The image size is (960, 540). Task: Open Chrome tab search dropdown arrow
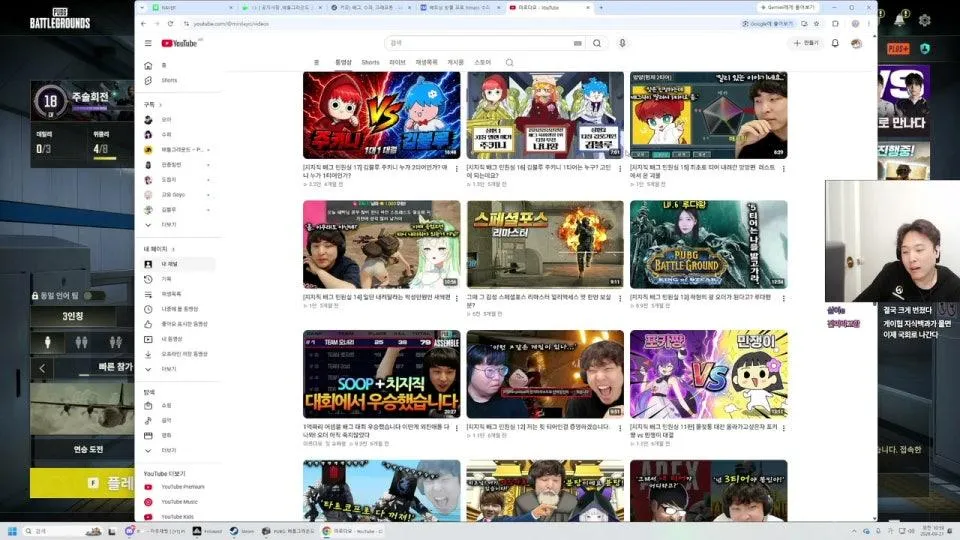tap(142, 7)
